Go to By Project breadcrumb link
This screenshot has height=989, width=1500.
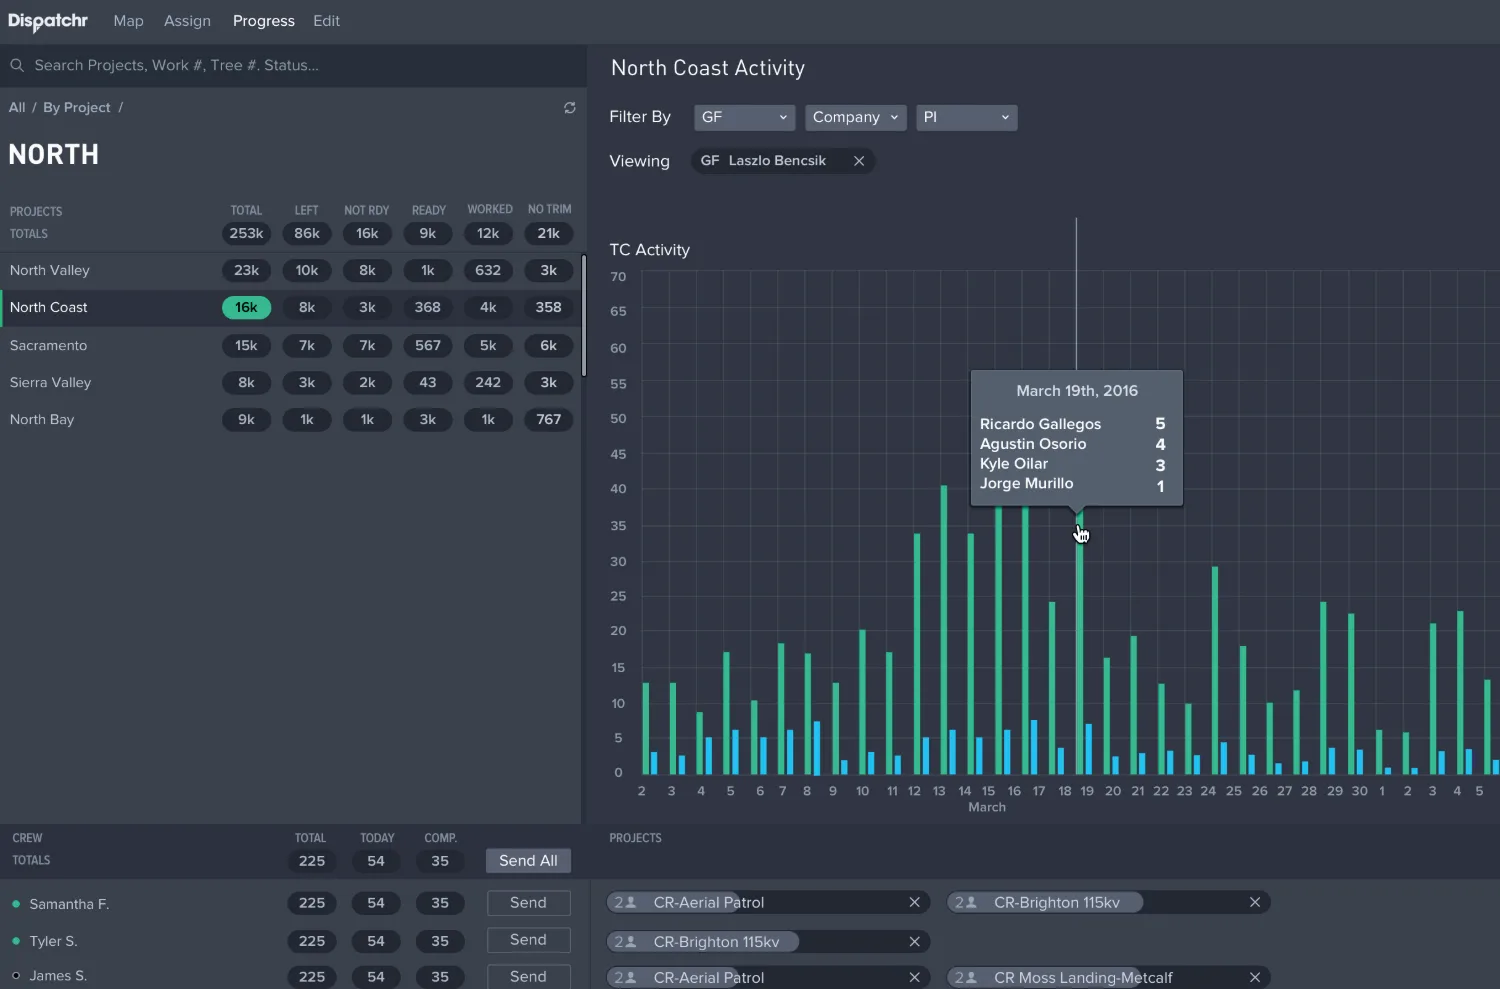click(x=77, y=107)
